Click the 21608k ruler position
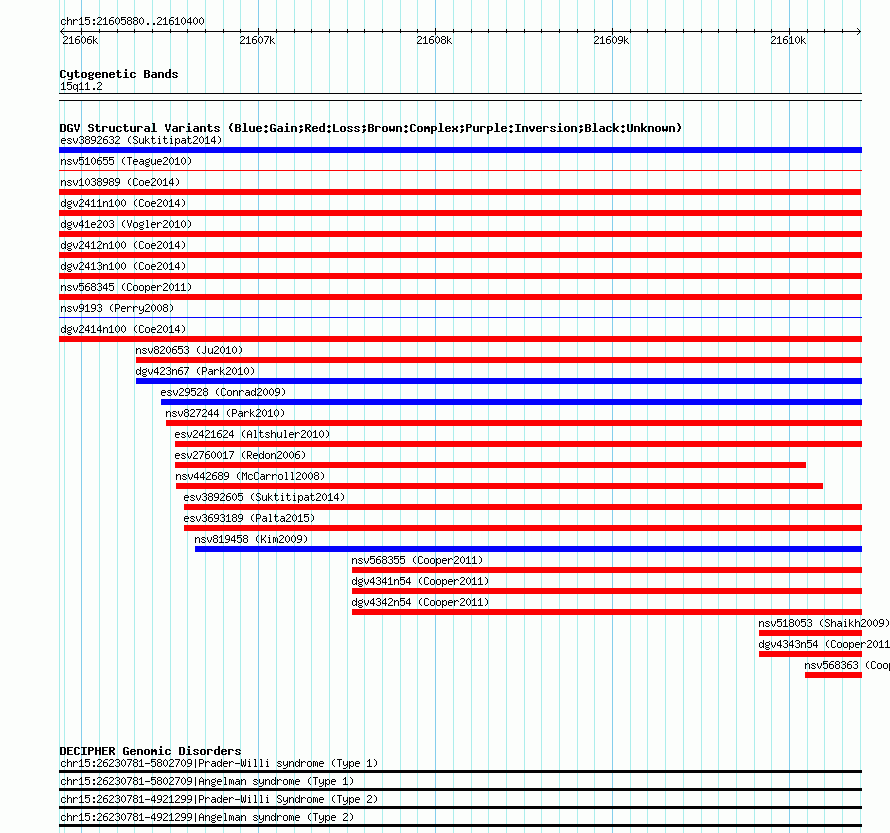 point(434,40)
